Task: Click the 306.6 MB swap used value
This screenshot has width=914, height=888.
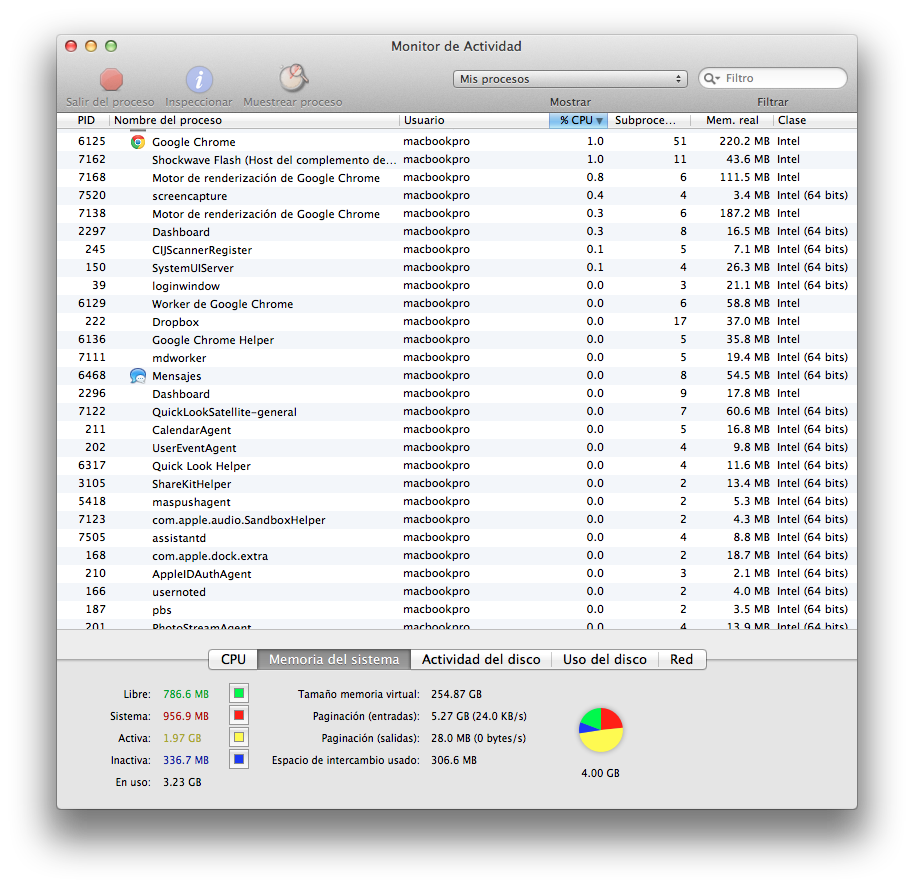Action: pos(454,760)
